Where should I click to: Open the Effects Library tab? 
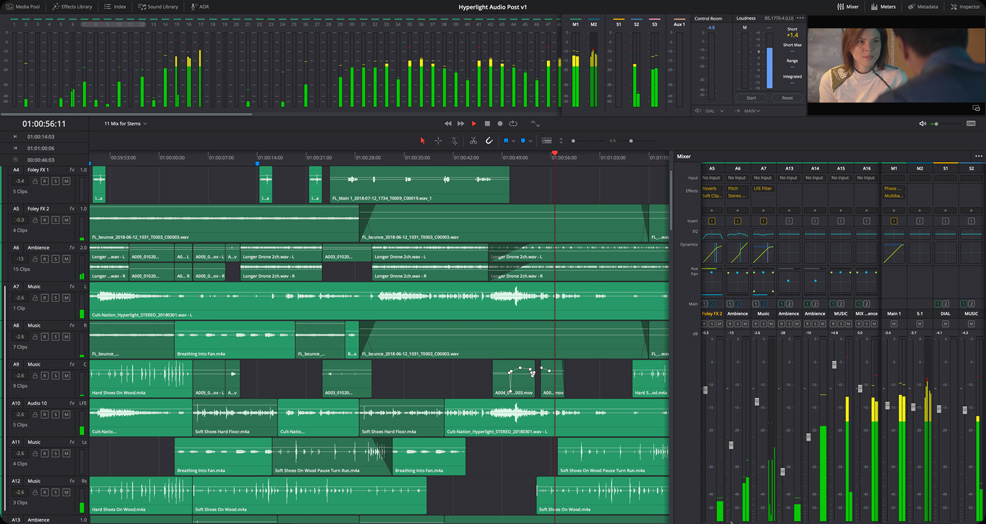tap(72, 6)
